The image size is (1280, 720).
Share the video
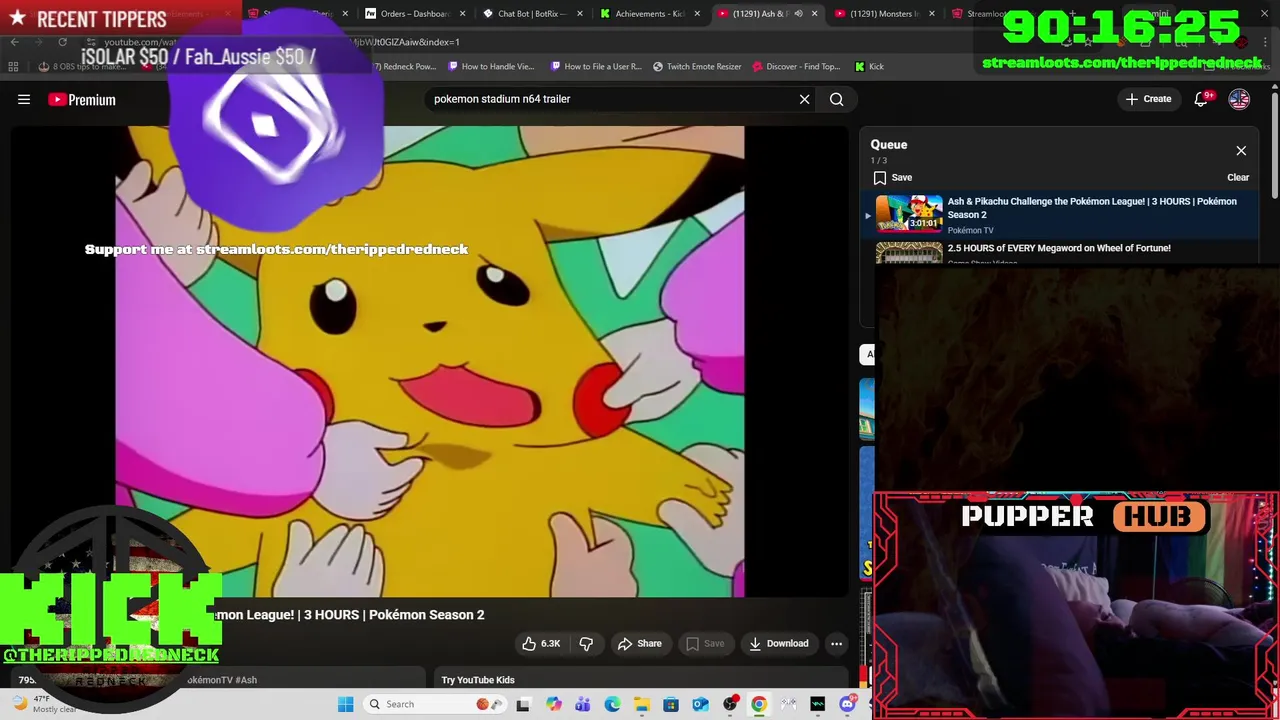click(640, 643)
